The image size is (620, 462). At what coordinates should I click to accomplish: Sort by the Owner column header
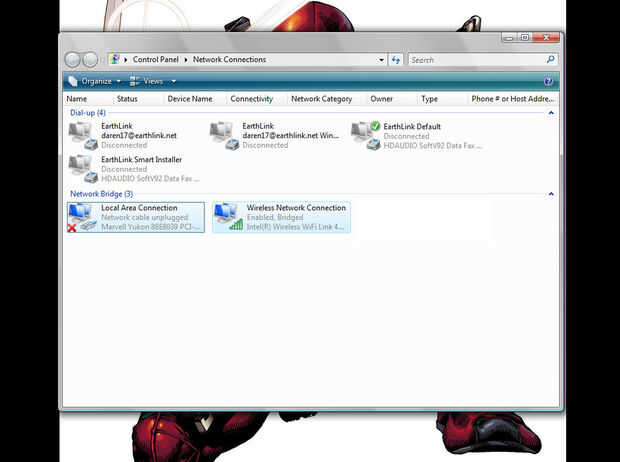pos(382,99)
